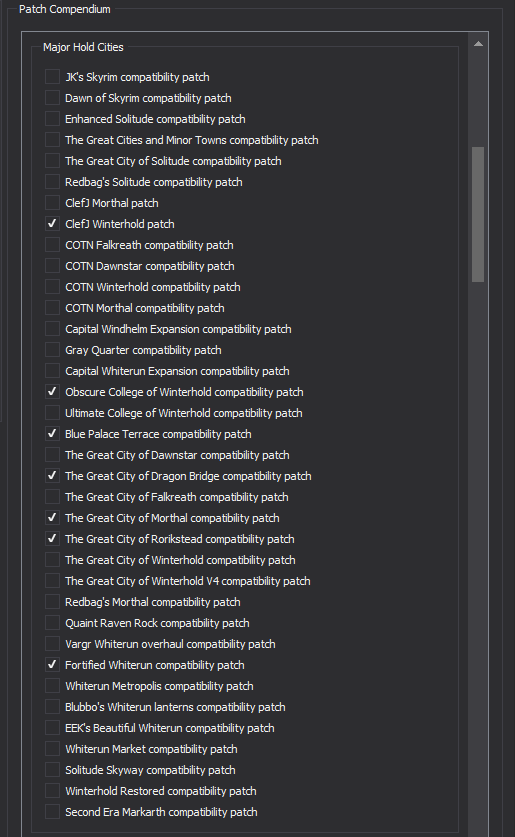The width and height of the screenshot is (515, 837).
Task: Disable Obscure College of Winterhold patch
Action: [x=52, y=392]
